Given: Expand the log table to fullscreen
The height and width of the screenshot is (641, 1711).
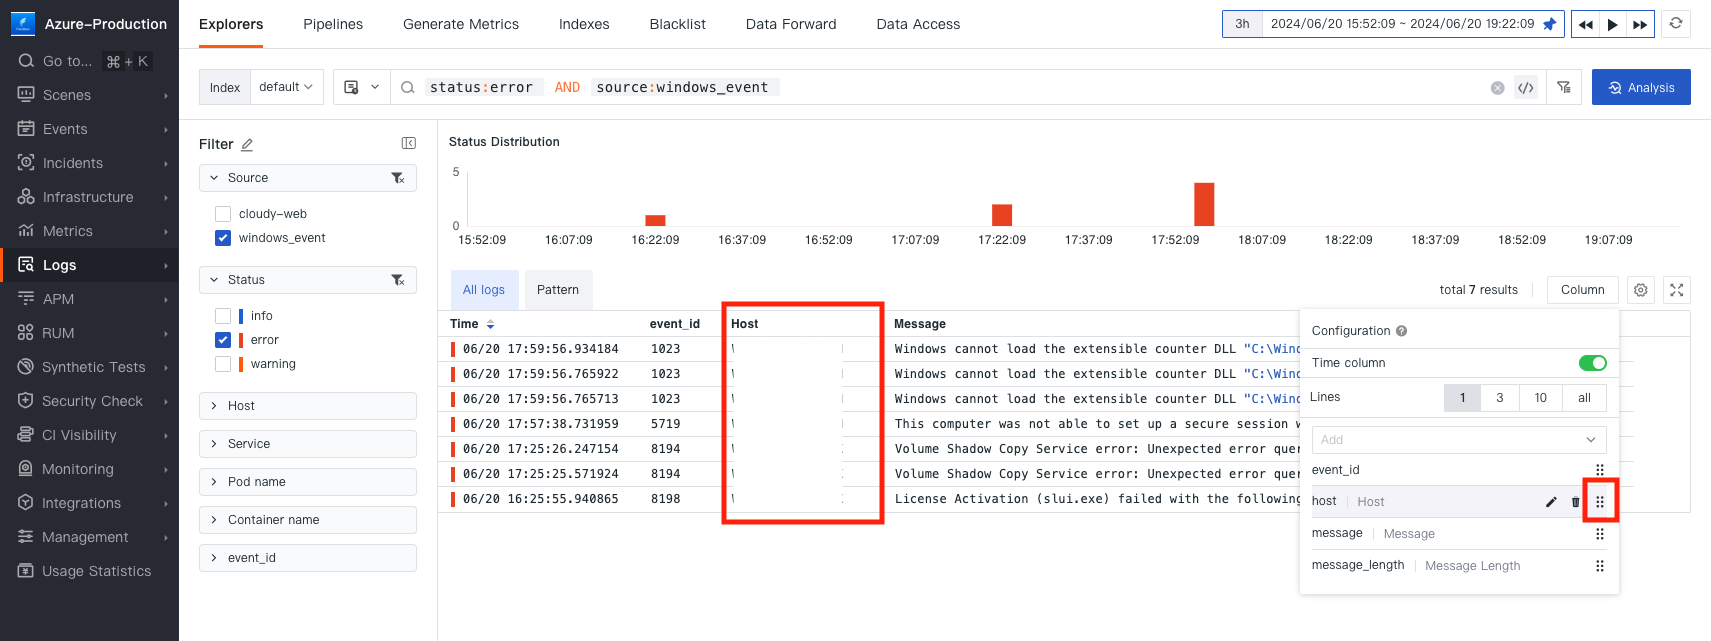Looking at the screenshot, I should pyautogui.click(x=1677, y=290).
